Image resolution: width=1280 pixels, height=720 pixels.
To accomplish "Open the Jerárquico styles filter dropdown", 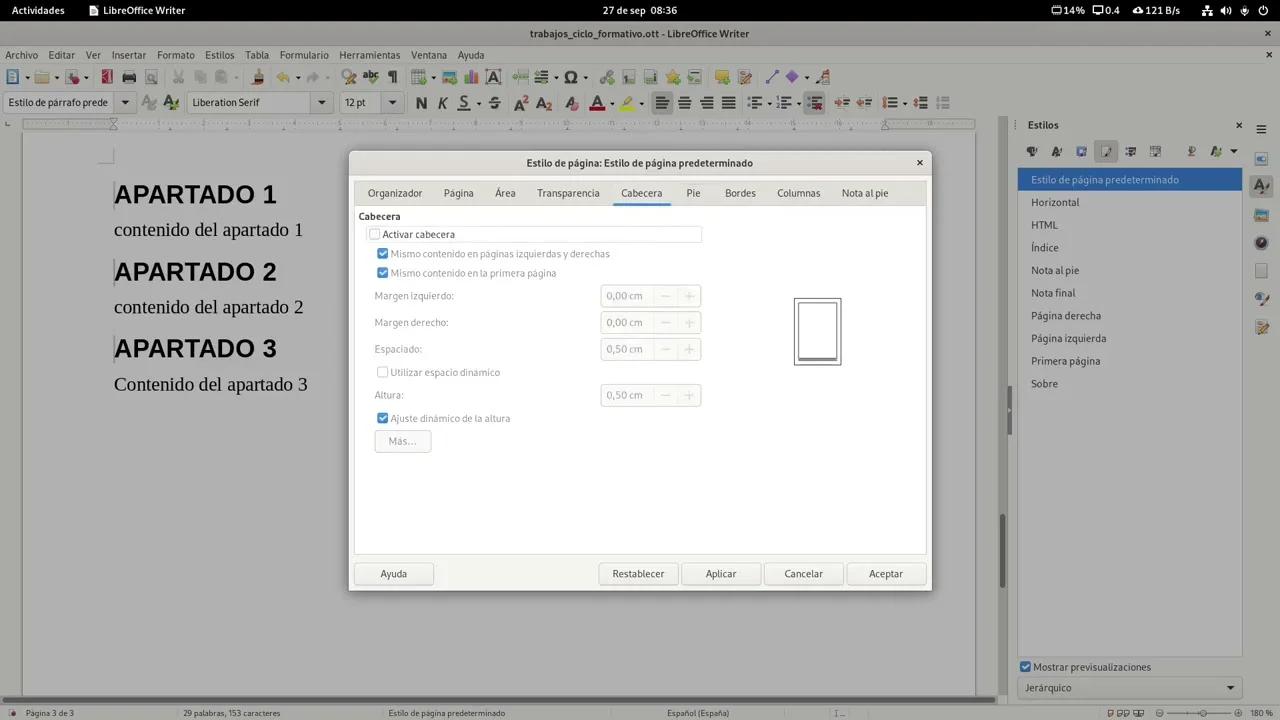I will click(1230, 688).
